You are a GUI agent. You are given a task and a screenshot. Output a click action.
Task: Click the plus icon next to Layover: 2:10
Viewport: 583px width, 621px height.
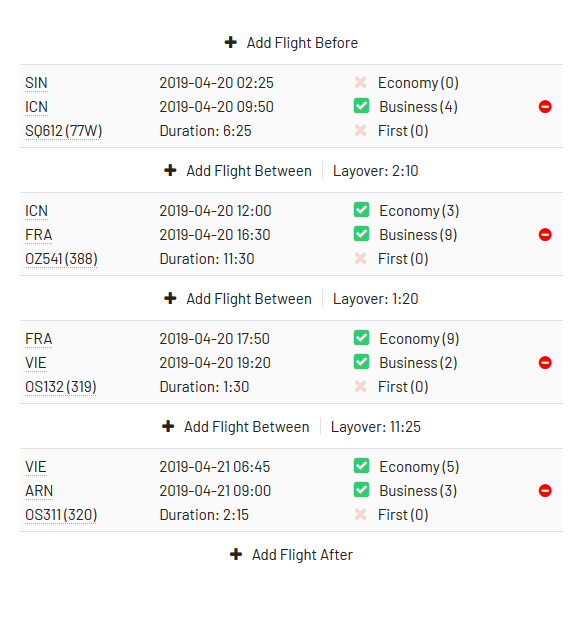point(170,170)
